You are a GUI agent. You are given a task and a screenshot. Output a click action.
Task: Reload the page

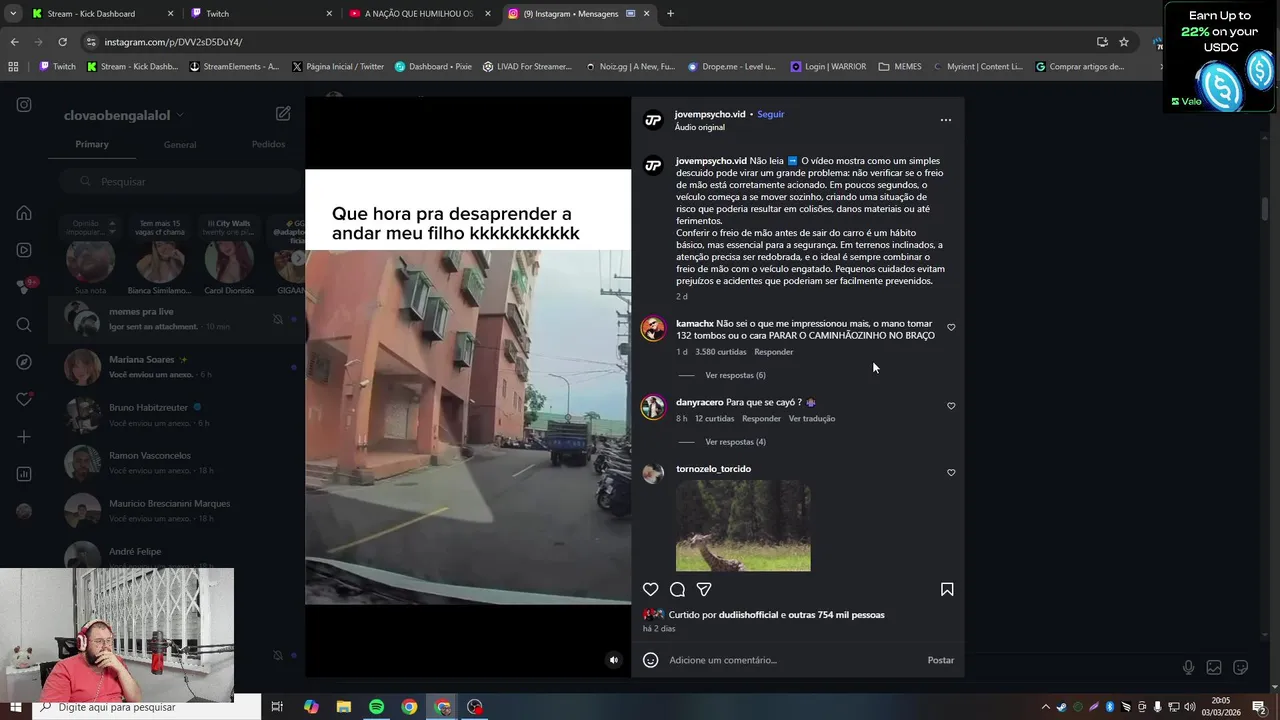pos(62,42)
